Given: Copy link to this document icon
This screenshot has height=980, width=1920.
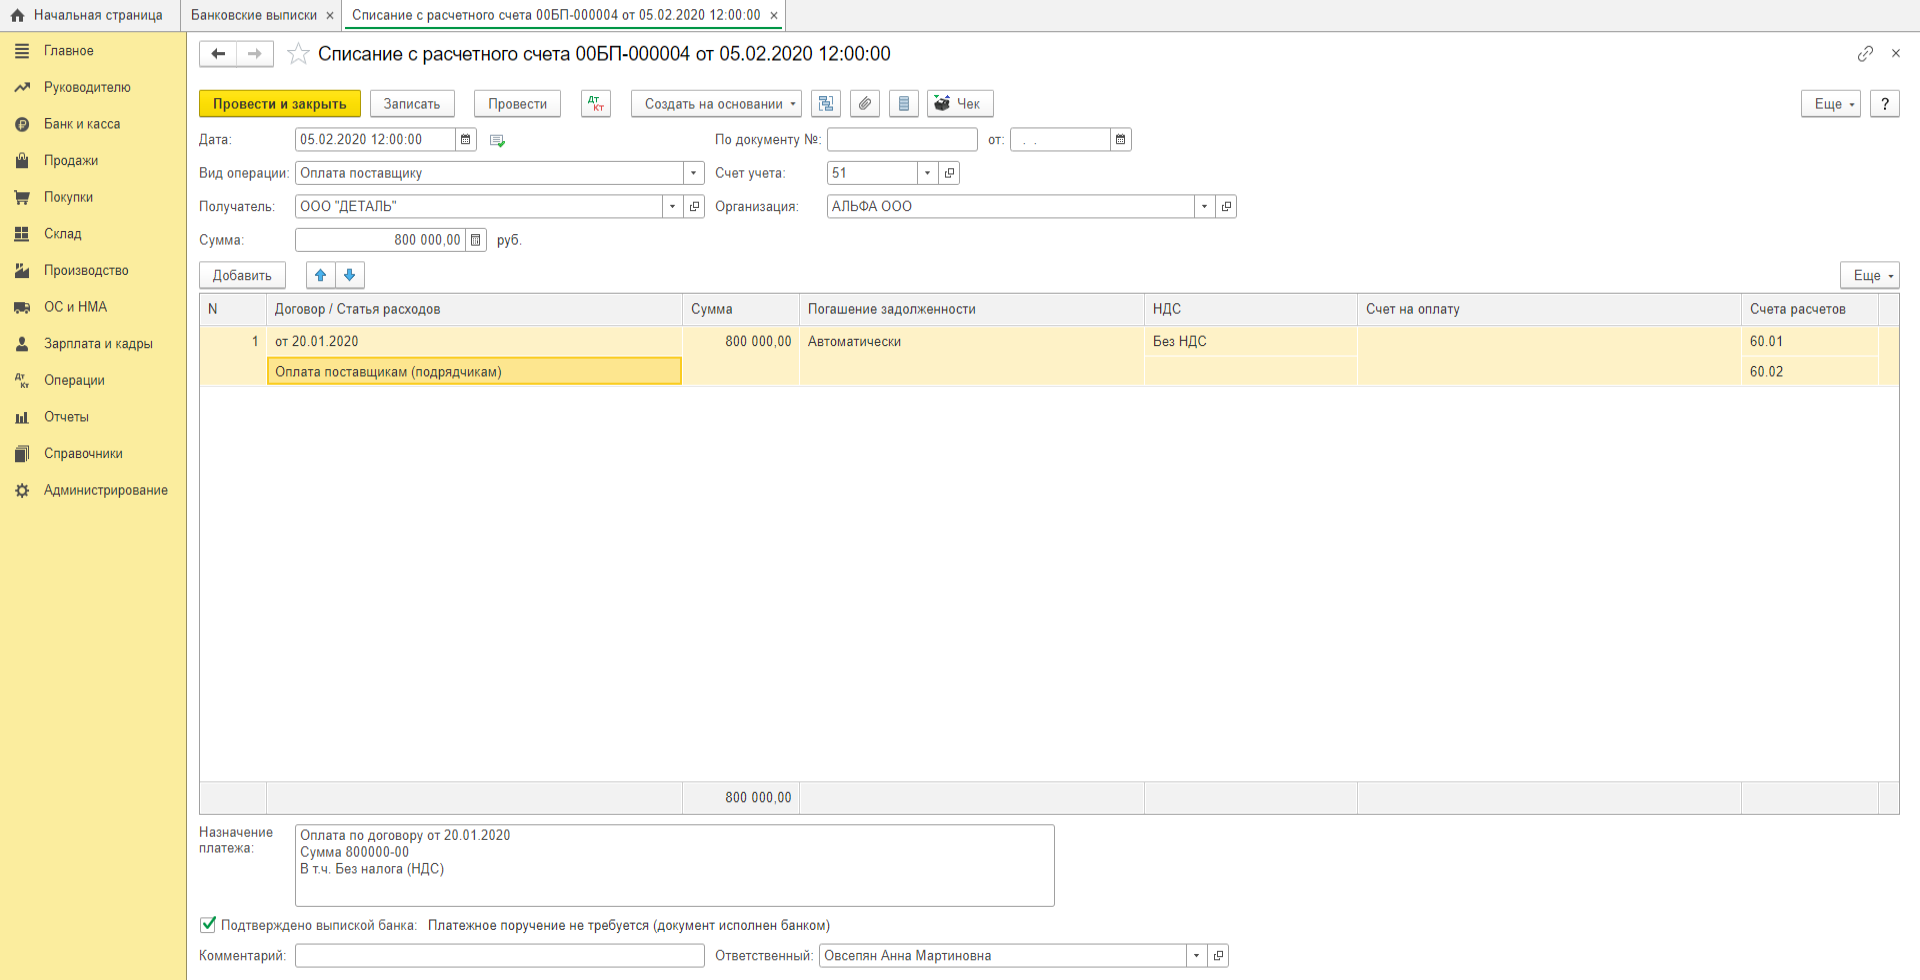Looking at the screenshot, I should click(1865, 54).
